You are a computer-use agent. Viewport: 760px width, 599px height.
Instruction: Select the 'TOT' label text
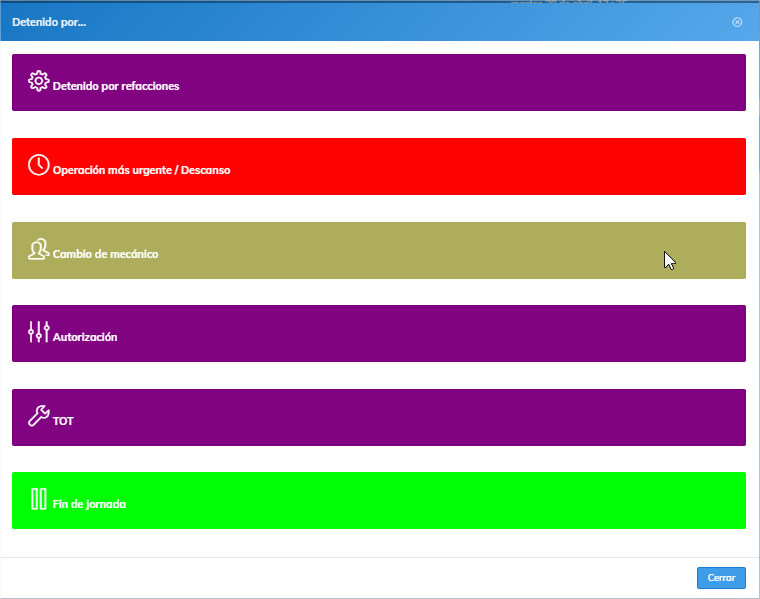[63, 422]
